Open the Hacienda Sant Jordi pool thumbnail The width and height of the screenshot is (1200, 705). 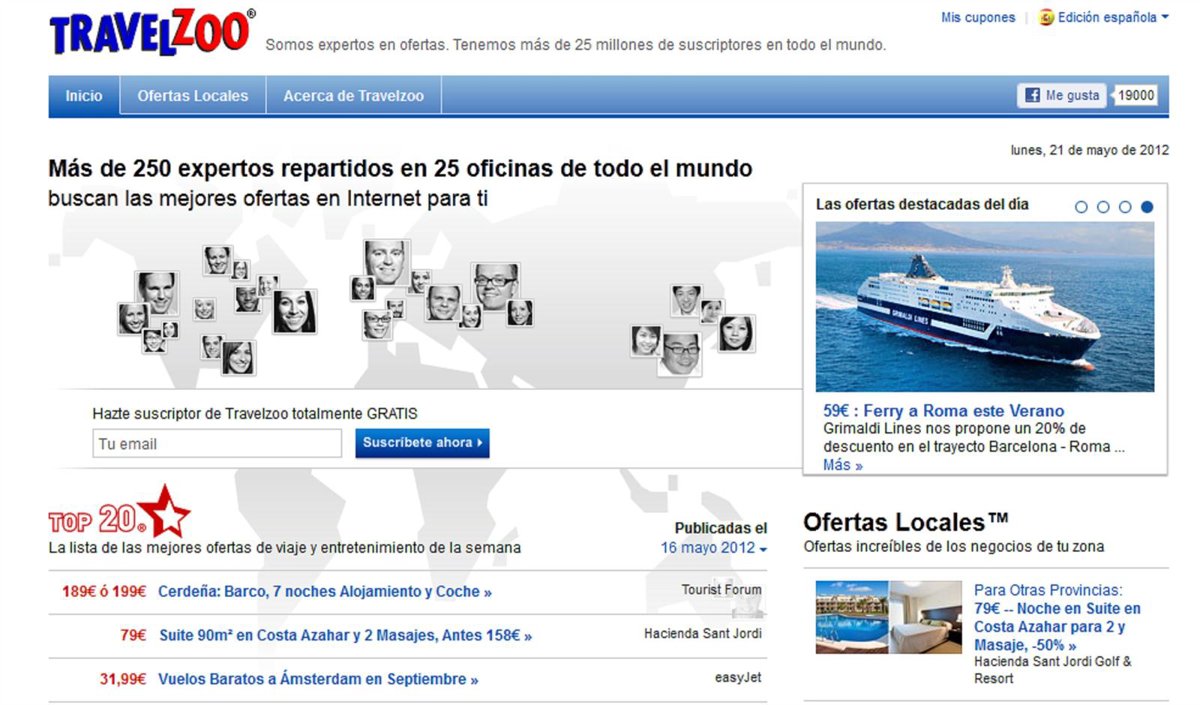point(851,617)
